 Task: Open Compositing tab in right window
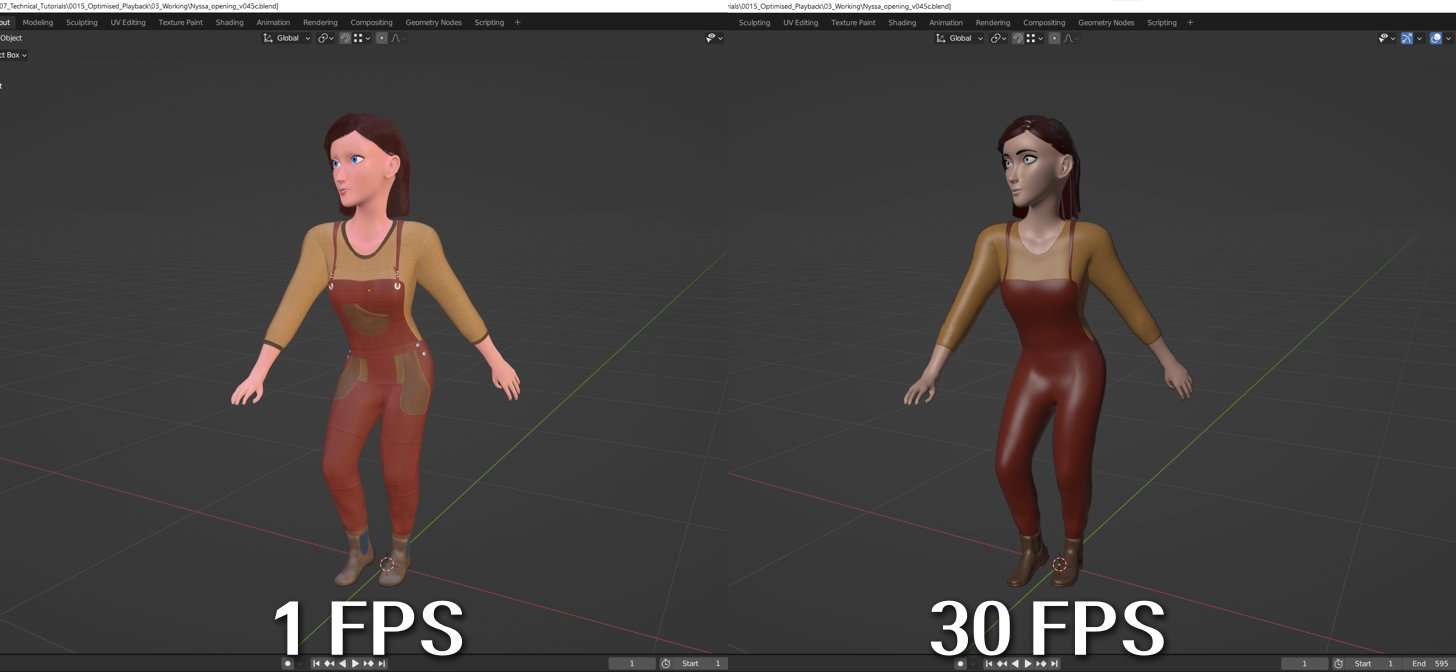pos(1044,22)
